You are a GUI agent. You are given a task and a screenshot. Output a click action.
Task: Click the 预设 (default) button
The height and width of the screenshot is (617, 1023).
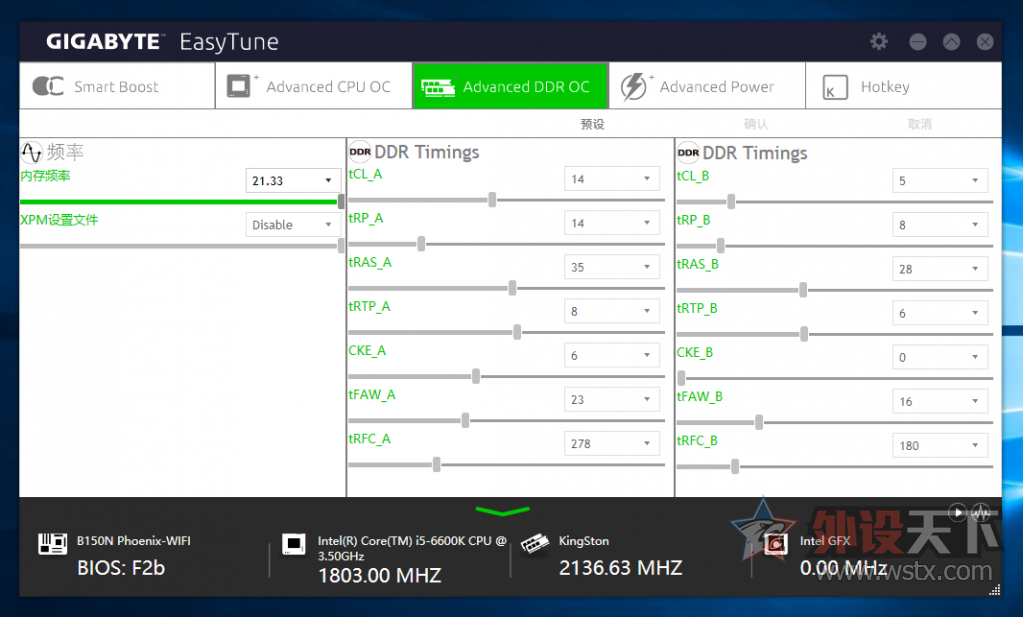[x=592, y=124]
